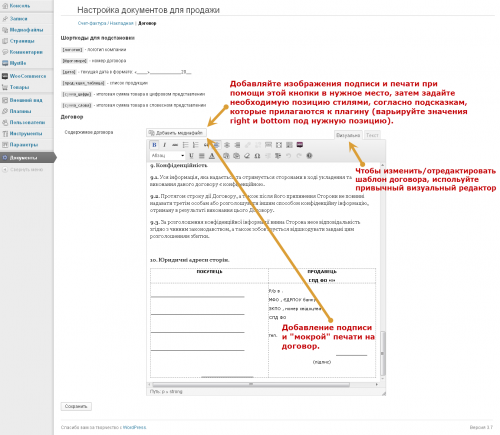The height and width of the screenshot is (435, 500).
Task: Collapse sidebar via Свернуть меню
Action: 27,170
